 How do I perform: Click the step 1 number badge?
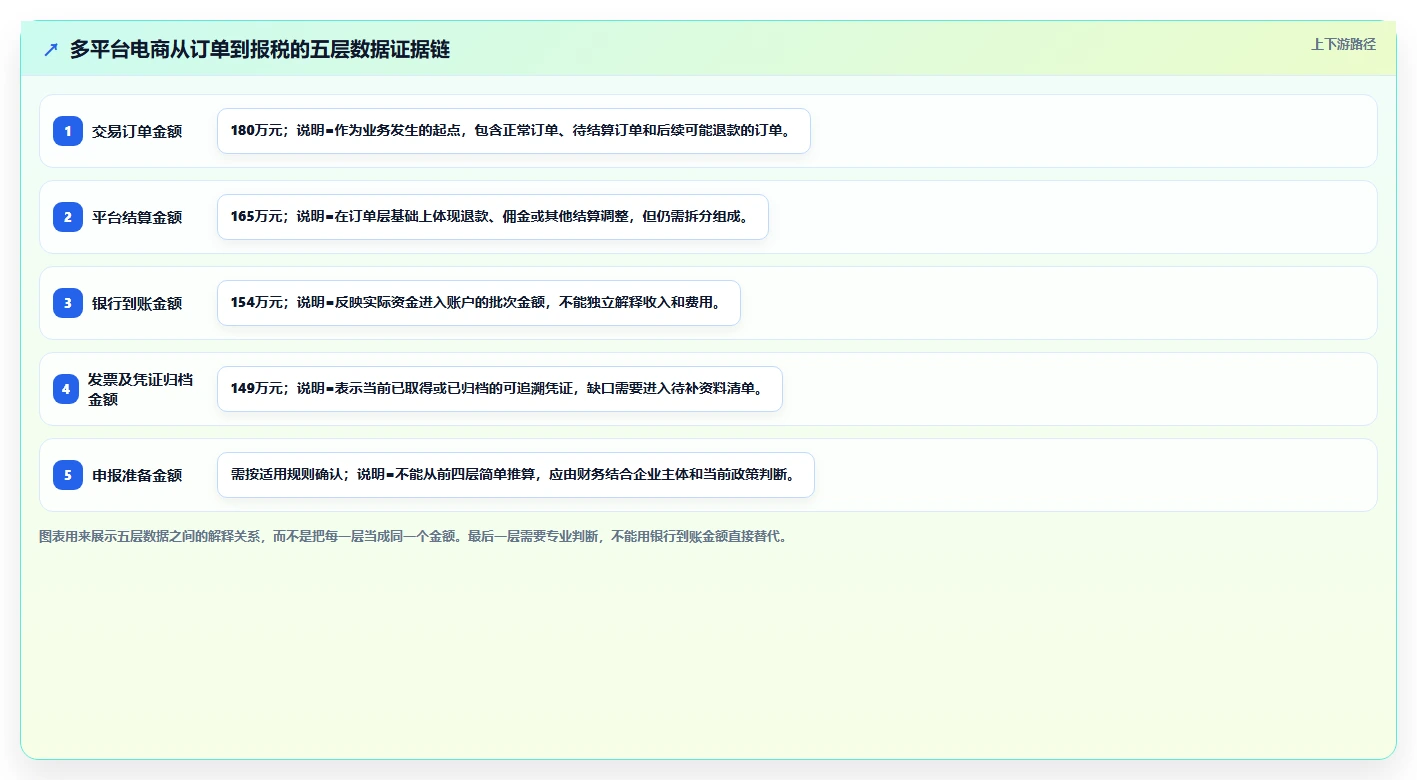click(68, 131)
